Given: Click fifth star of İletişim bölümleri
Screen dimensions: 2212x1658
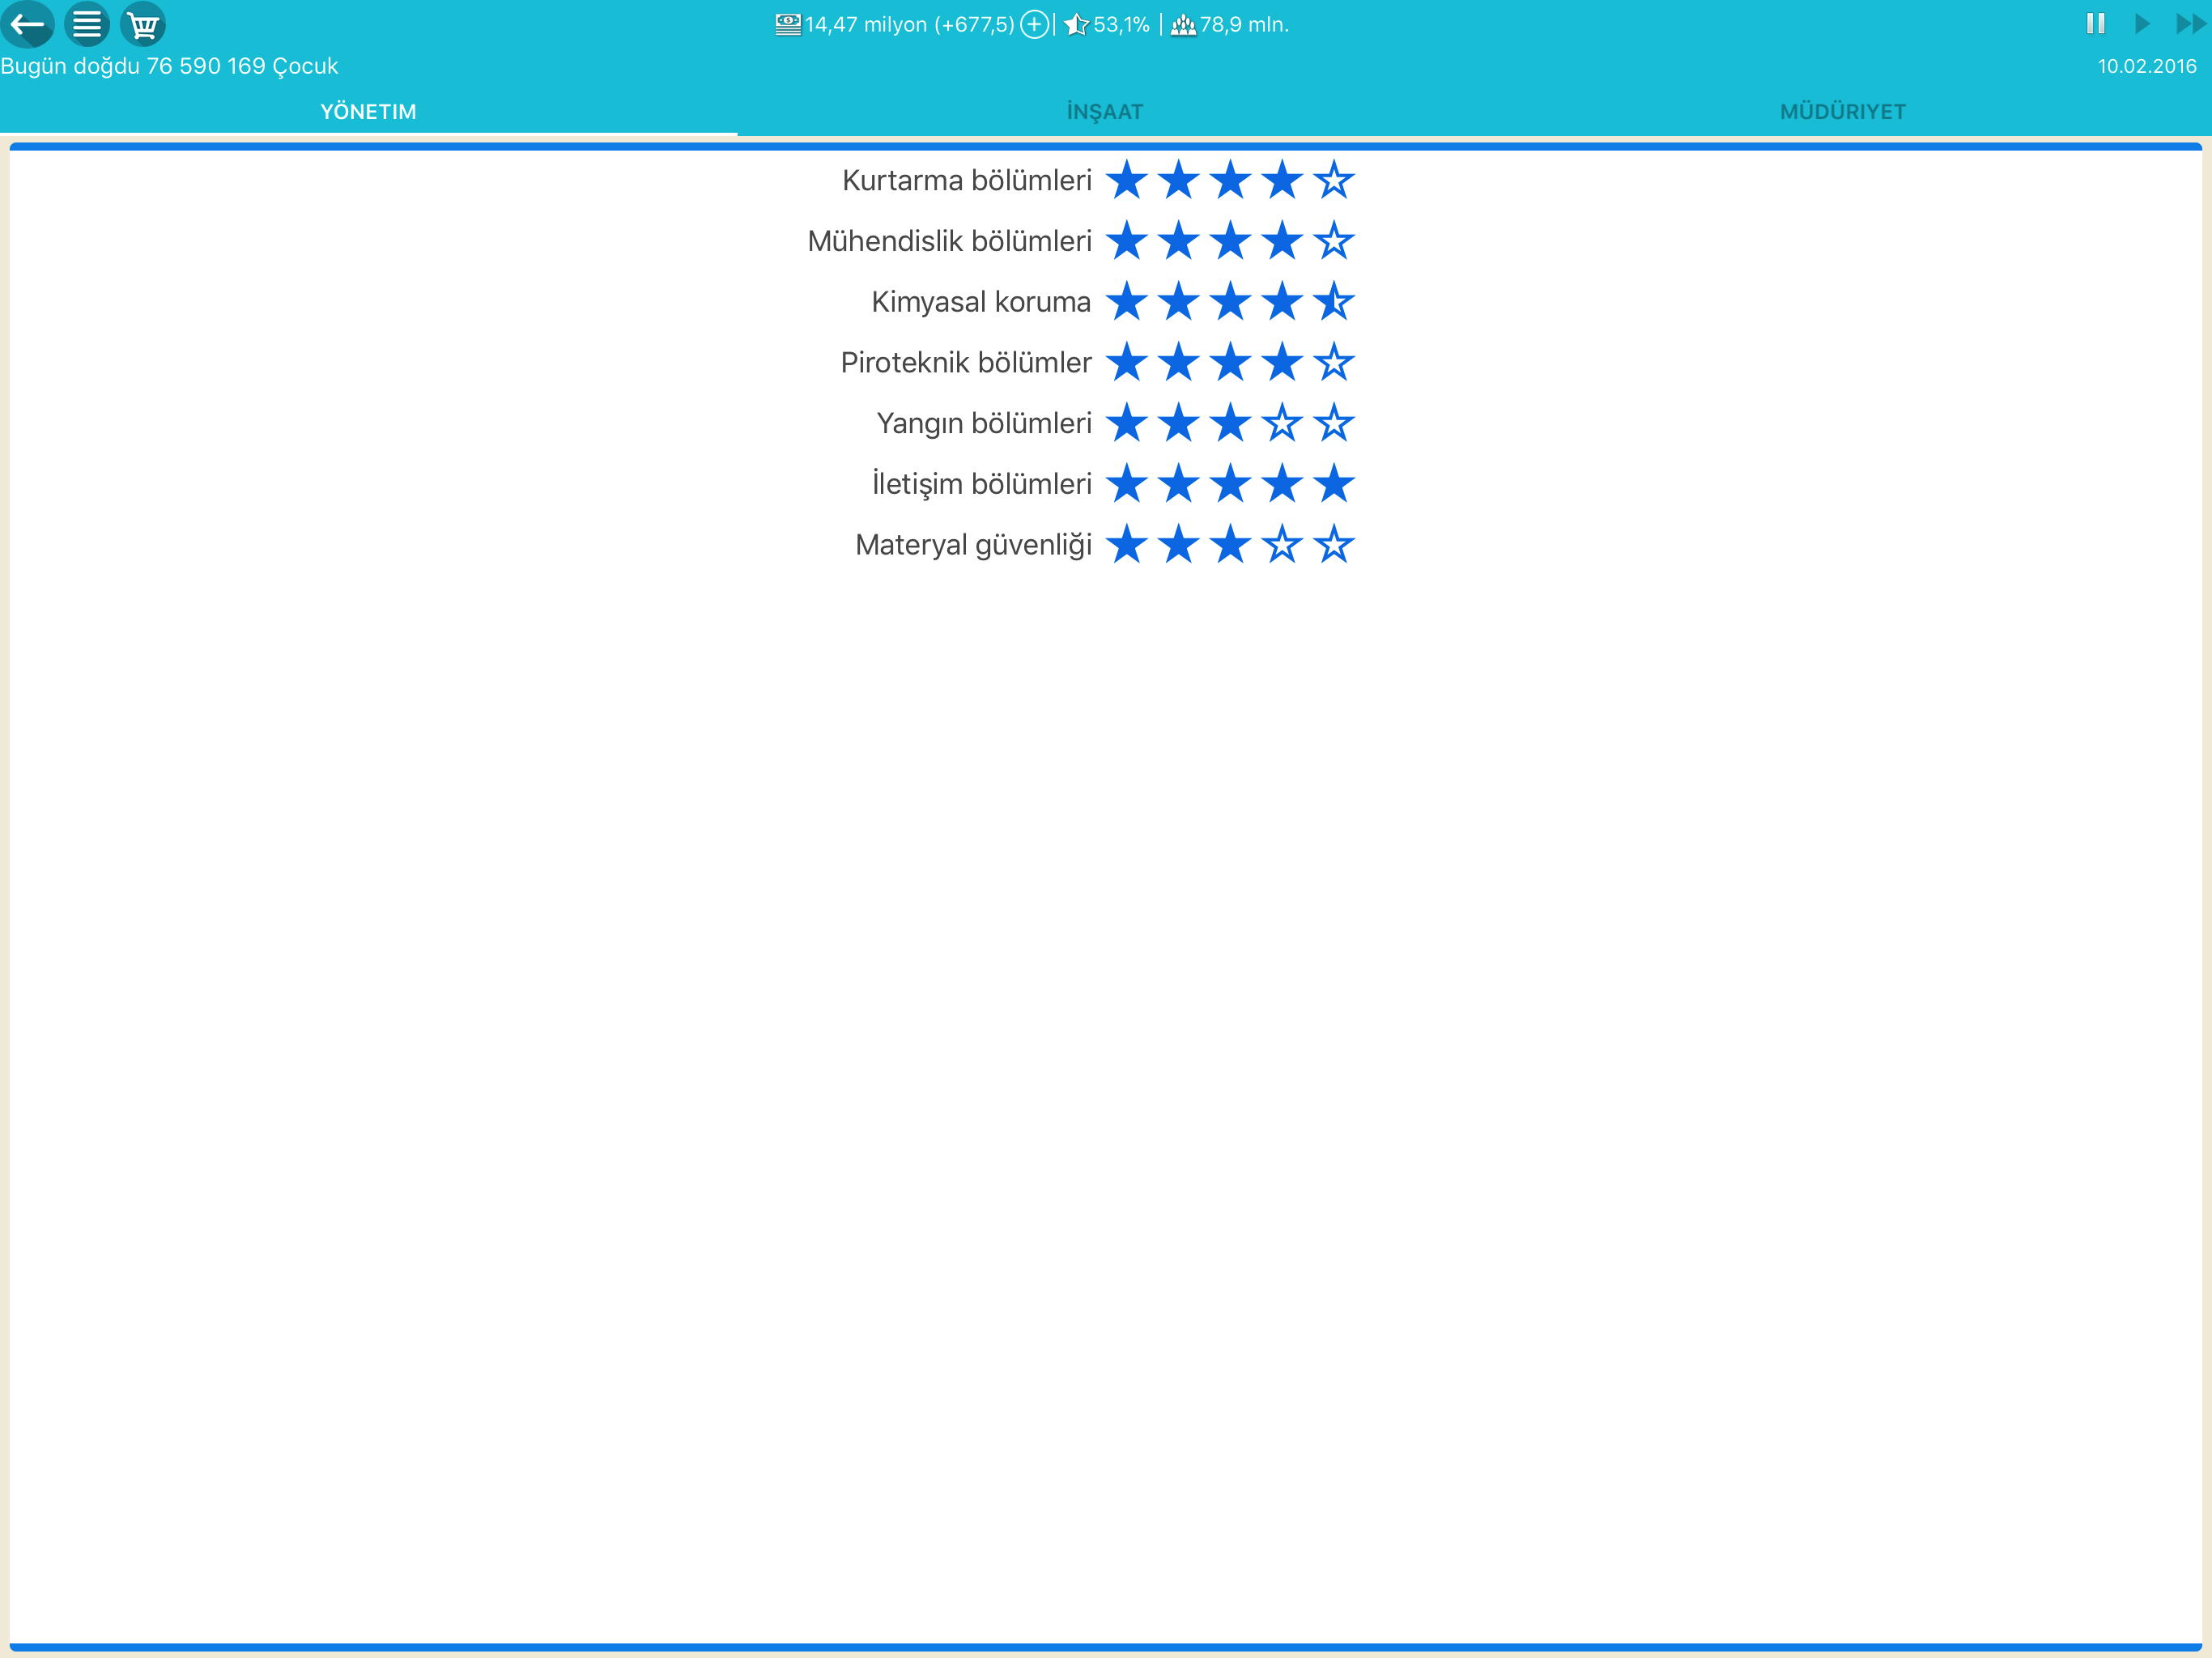Looking at the screenshot, I should tap(1334, 484).
